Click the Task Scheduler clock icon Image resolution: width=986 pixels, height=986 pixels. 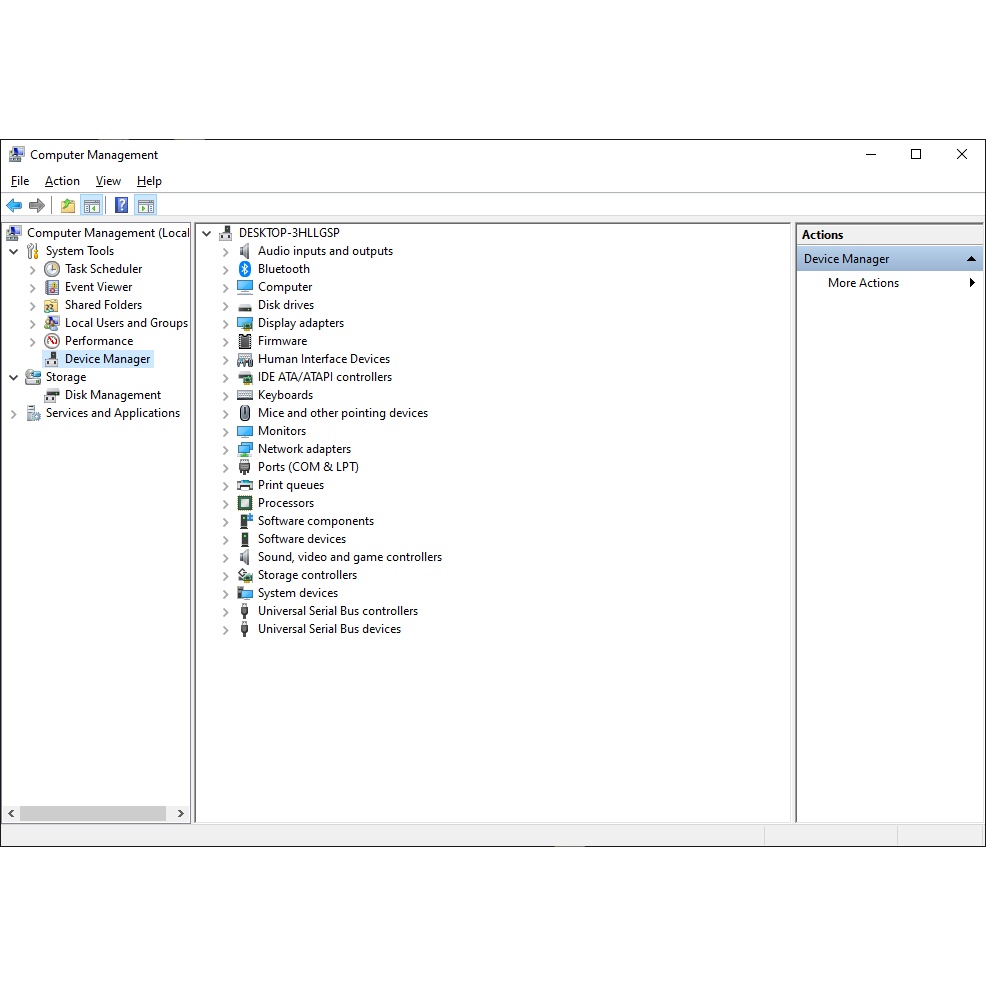[52, 269]
